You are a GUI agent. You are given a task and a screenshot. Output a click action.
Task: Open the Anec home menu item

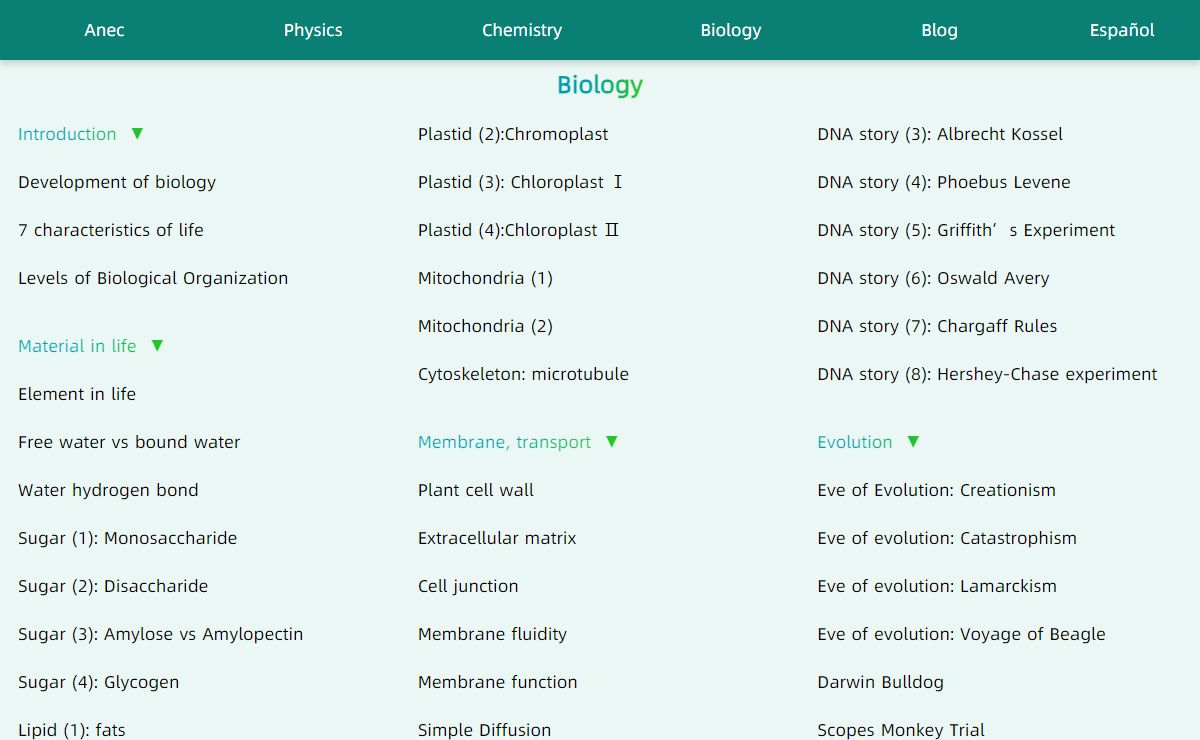pyautogui.click(x=104, y=30)
